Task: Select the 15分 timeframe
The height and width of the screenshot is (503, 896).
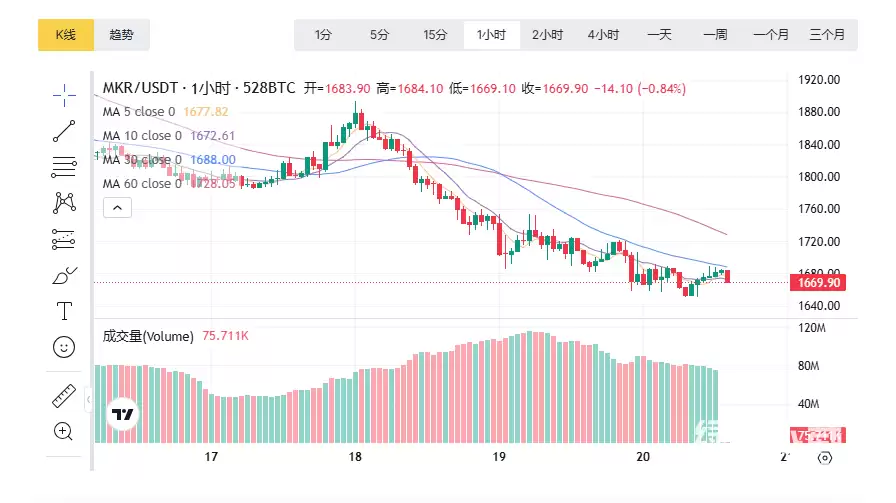Action: point(435,35)
